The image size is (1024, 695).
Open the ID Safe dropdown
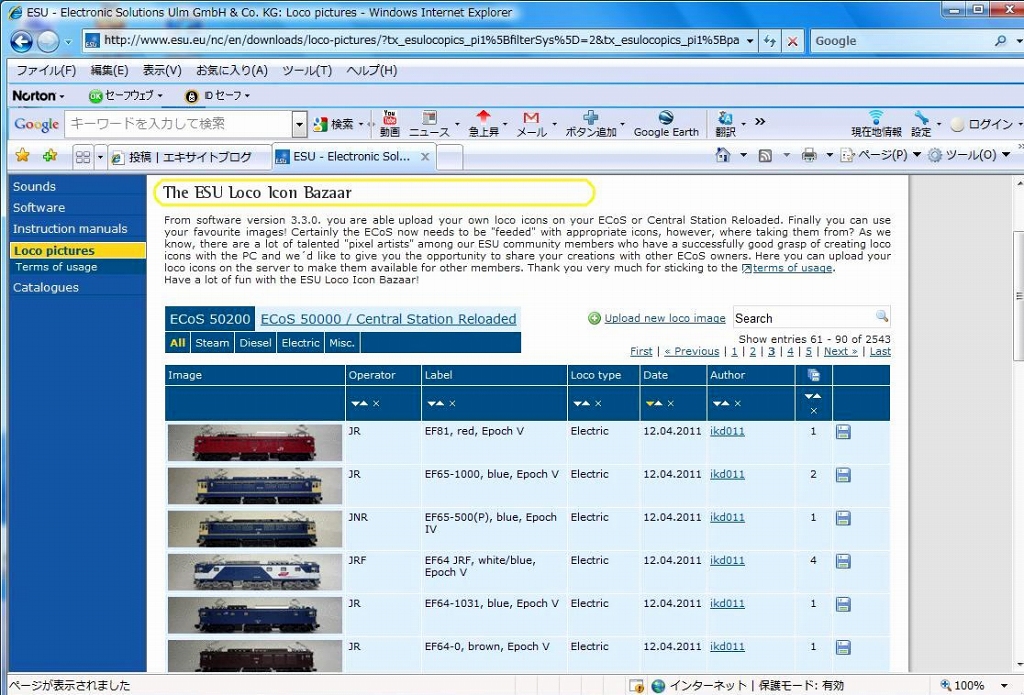[x=217, y=95]
